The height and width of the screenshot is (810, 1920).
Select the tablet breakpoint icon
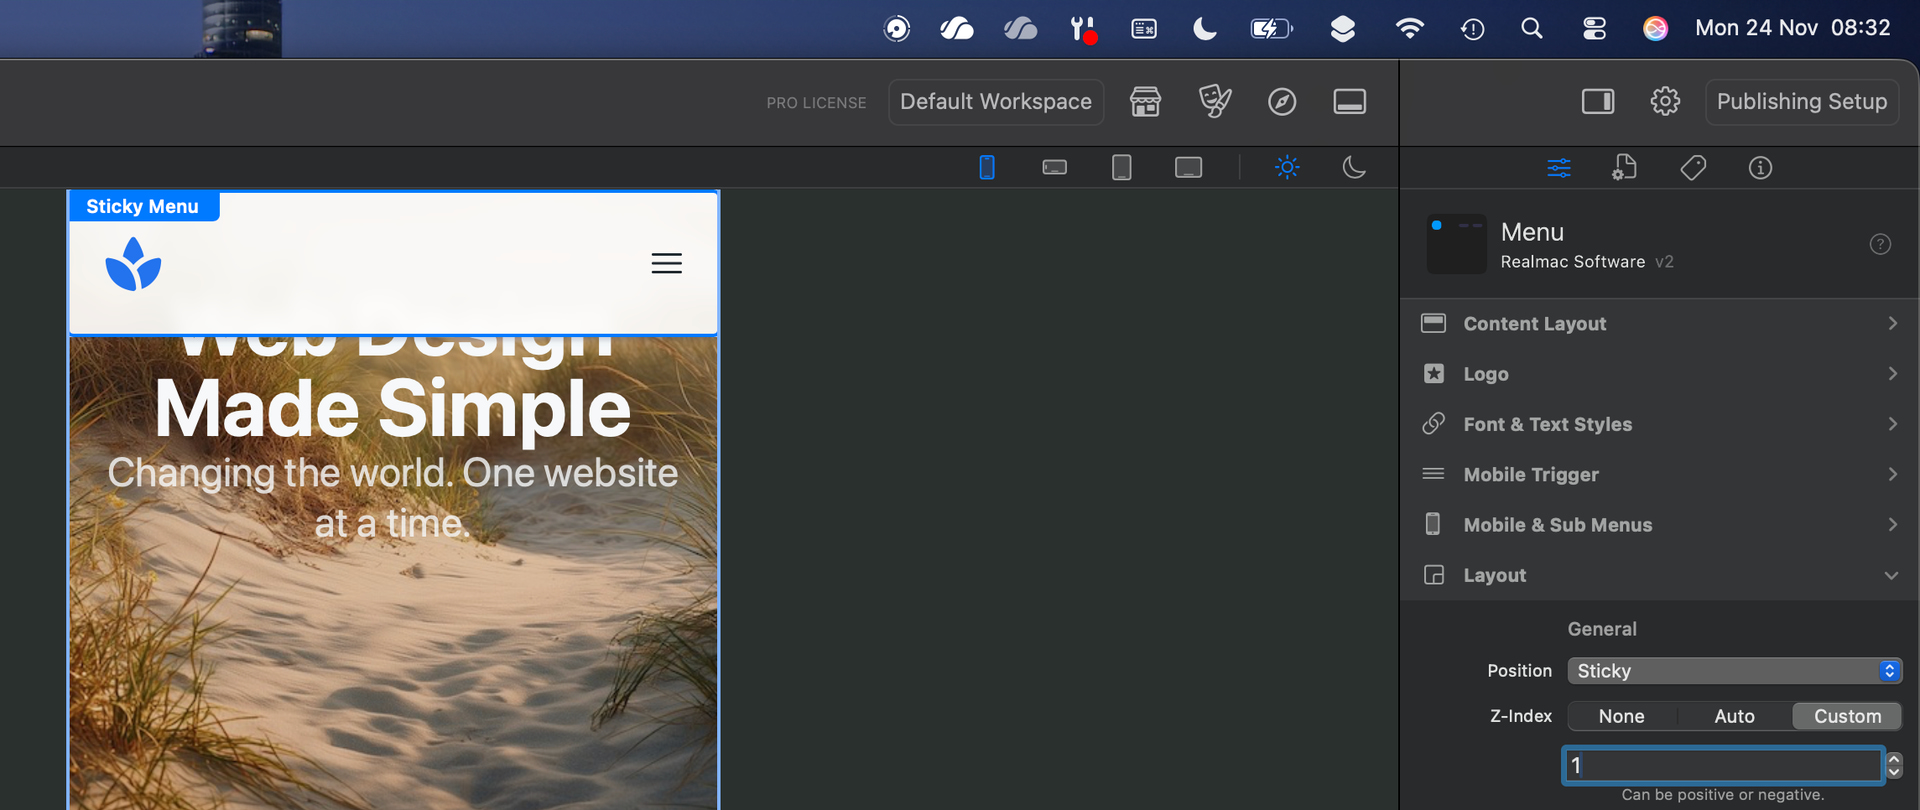(x=1122, y=167)
